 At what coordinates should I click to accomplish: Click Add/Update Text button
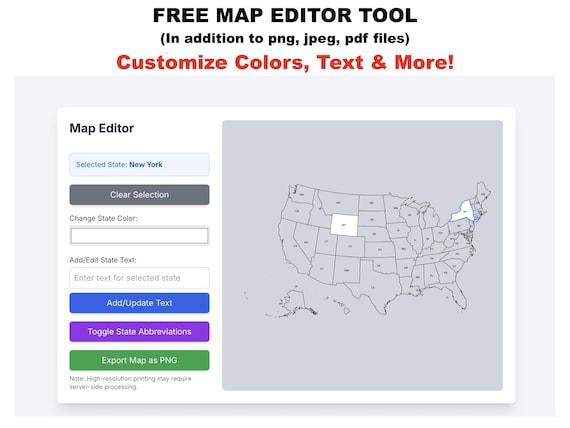(x=139, y=303)
